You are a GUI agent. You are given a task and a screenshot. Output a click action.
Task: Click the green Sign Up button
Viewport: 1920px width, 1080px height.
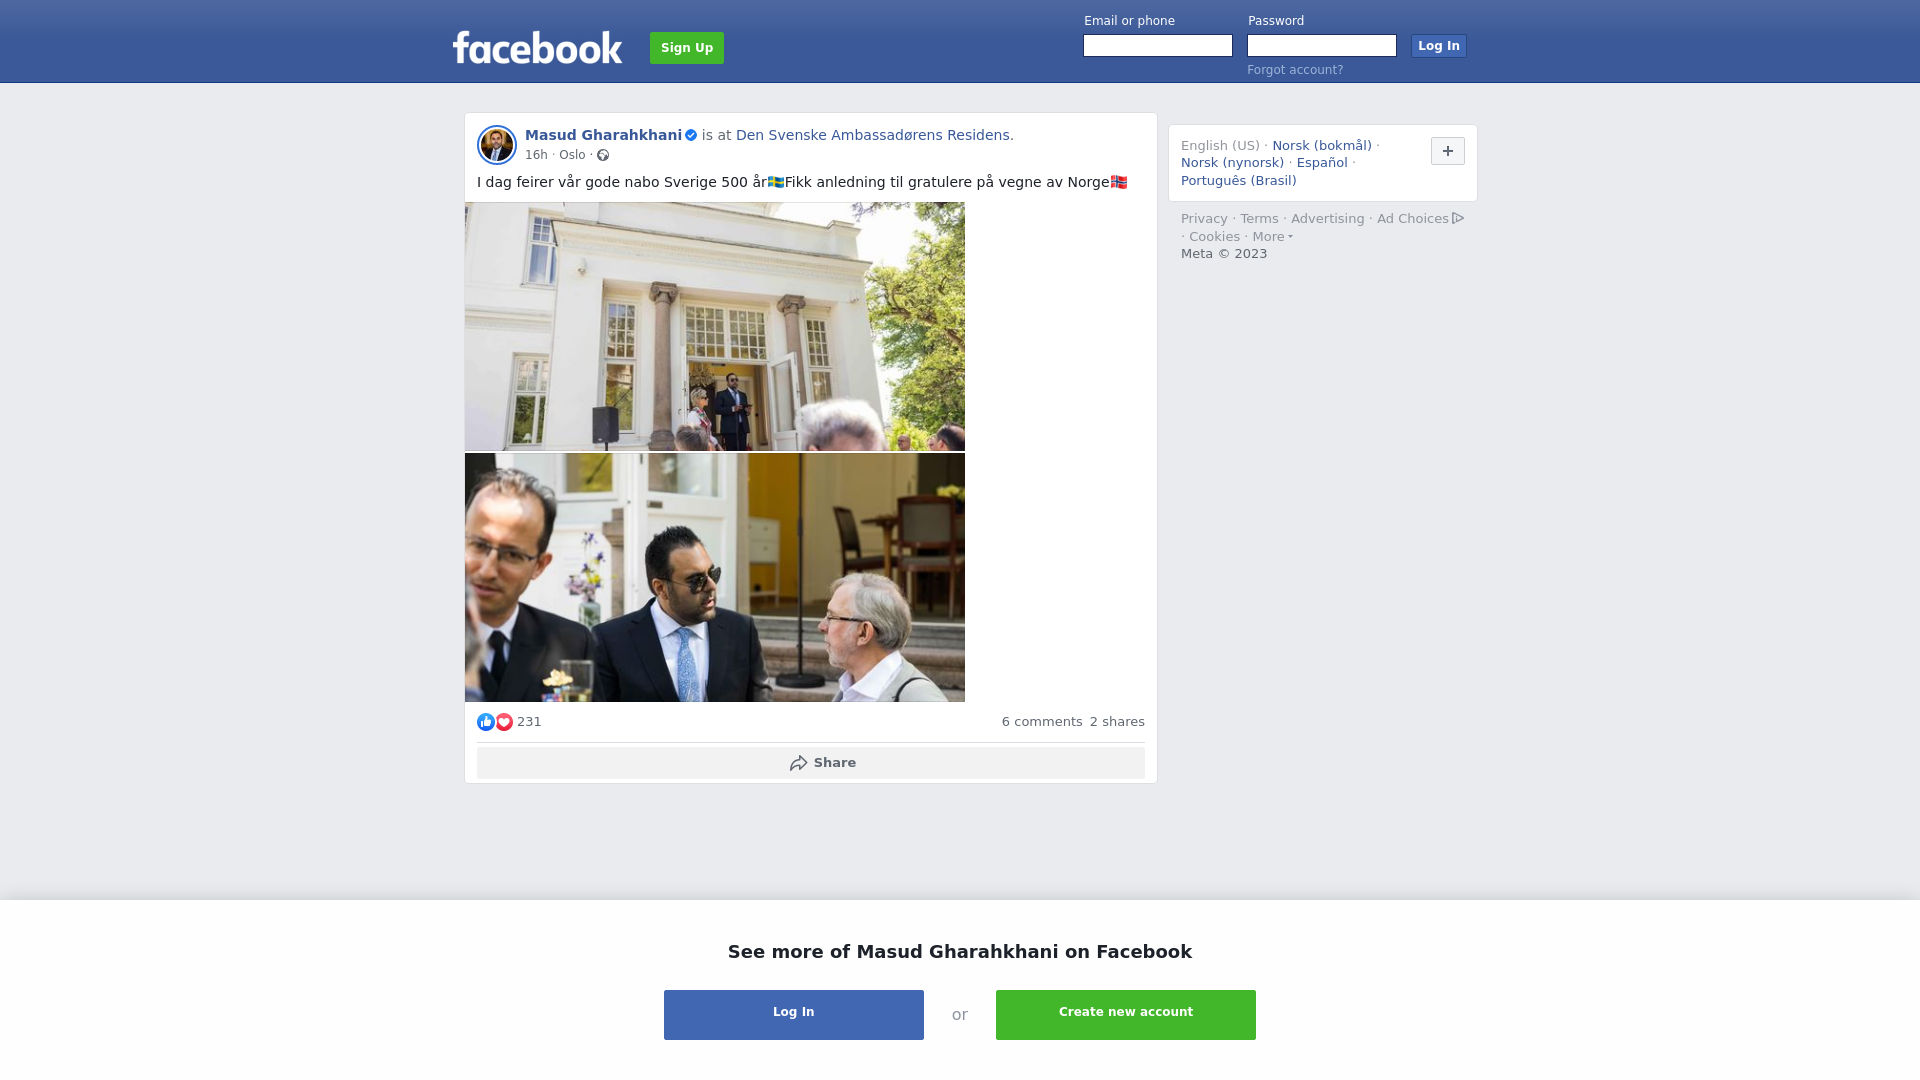(x=687, y=48)
